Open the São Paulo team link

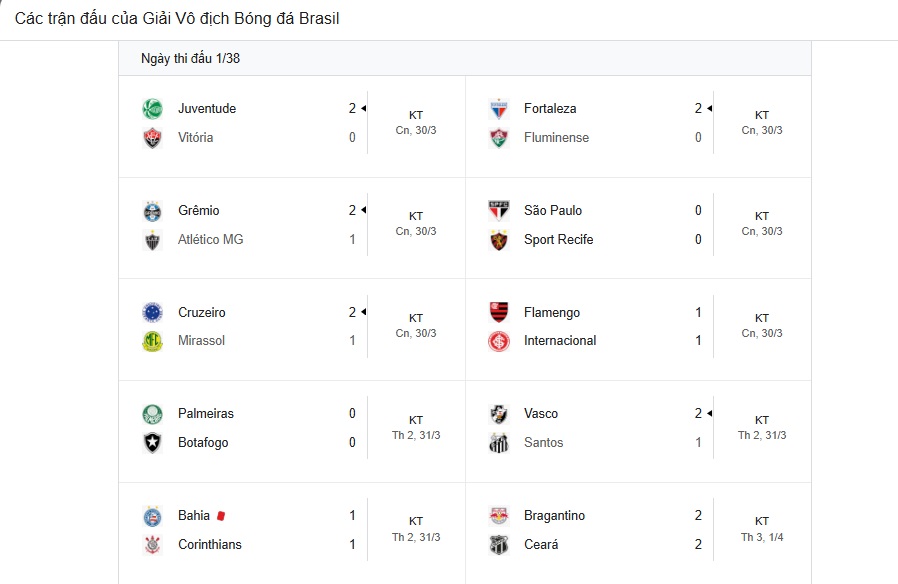tap(553, 210)
